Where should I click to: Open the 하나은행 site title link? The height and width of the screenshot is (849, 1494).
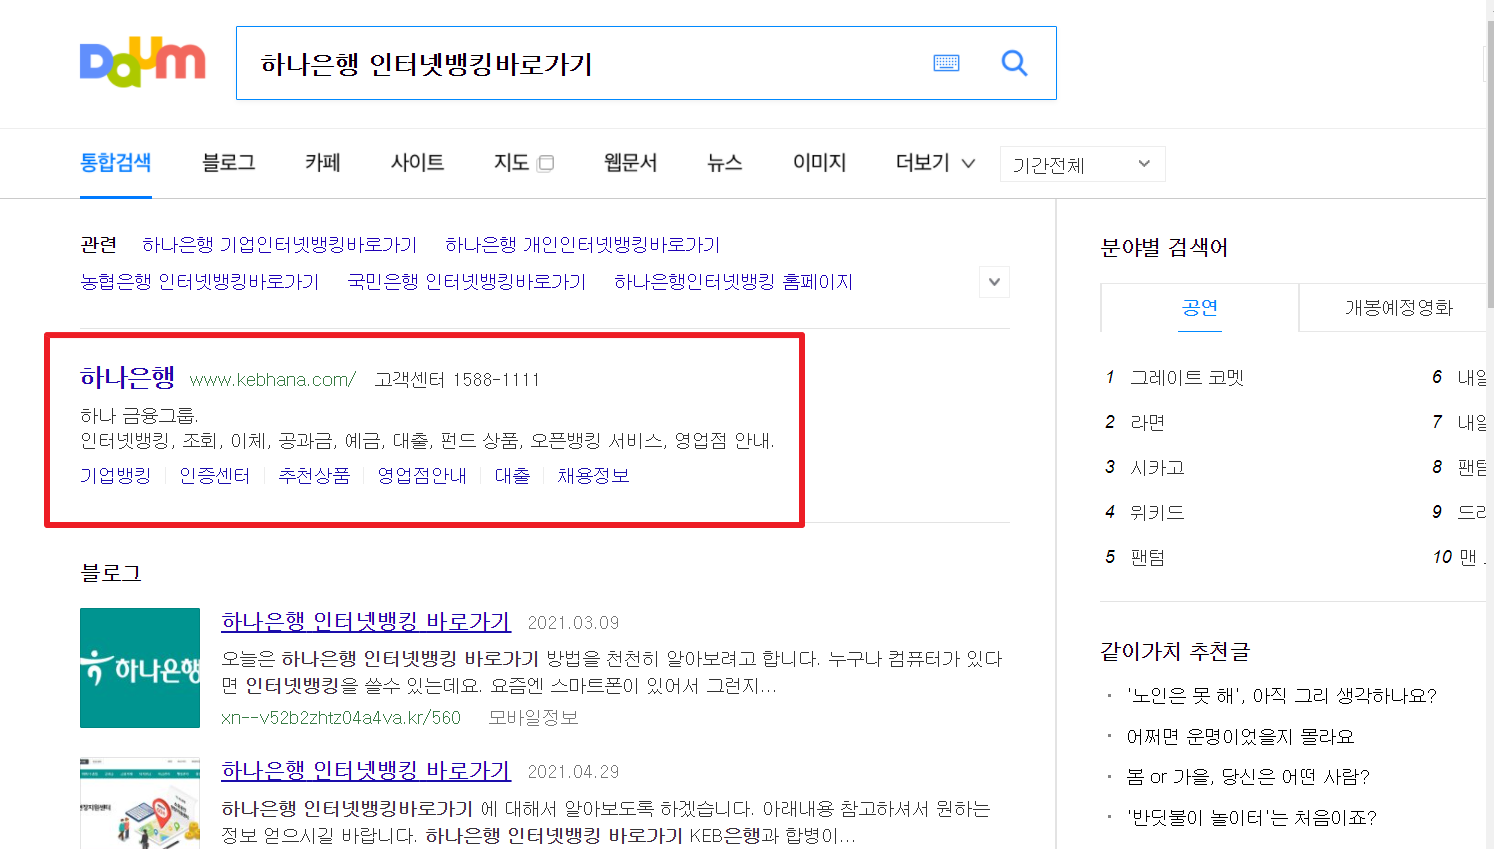tap(127, 378)
